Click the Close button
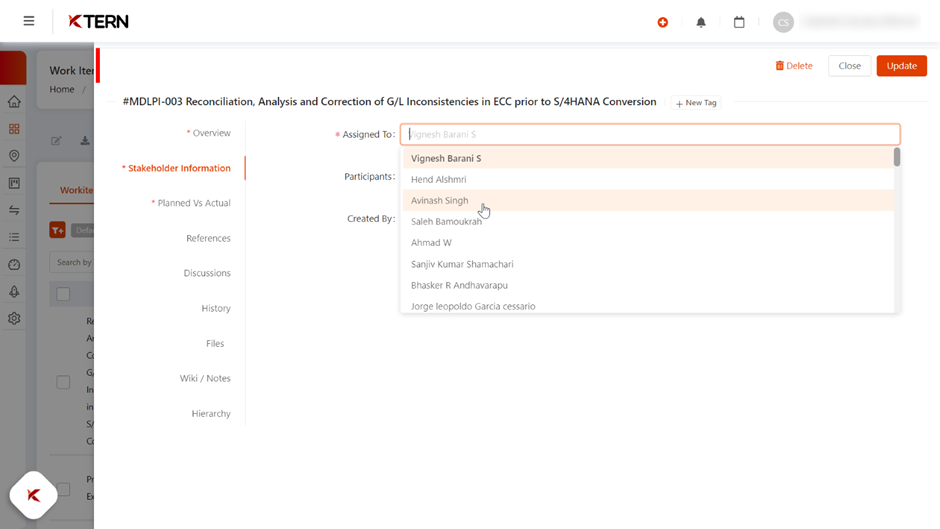 [x=849, y=65]
